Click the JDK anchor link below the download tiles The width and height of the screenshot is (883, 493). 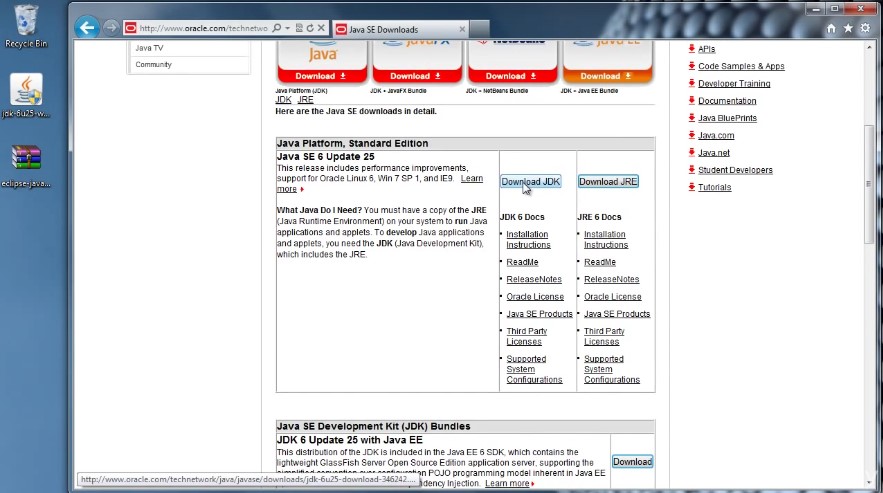coord(283,99)
